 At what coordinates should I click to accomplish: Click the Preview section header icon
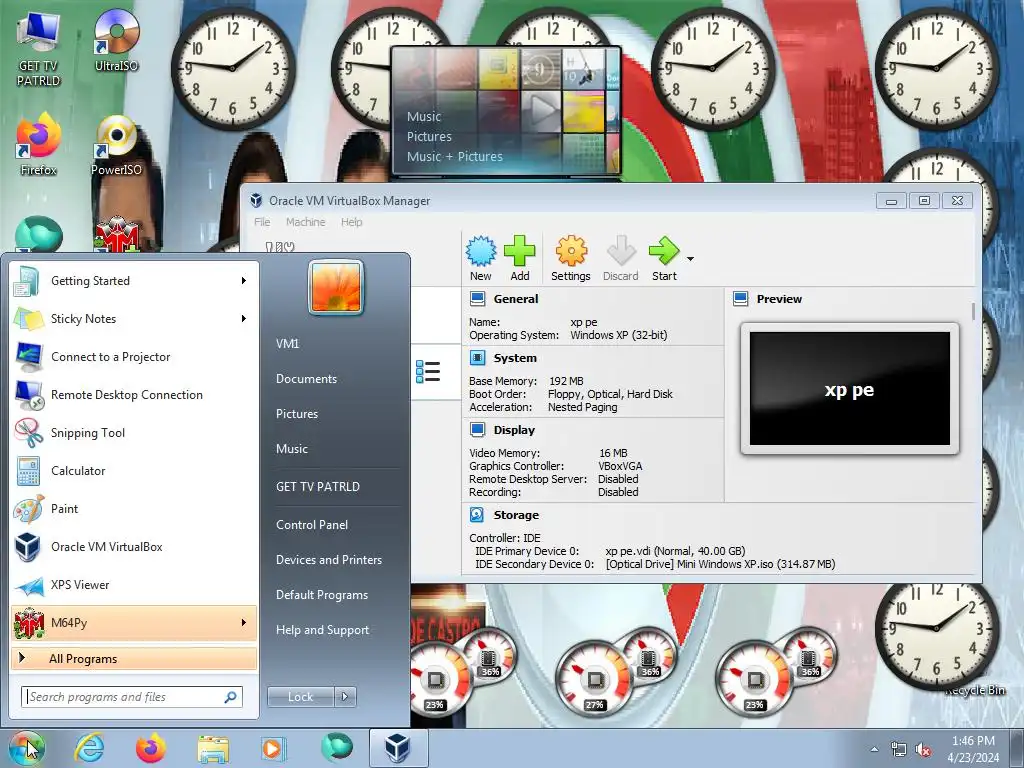click(741, 299)
